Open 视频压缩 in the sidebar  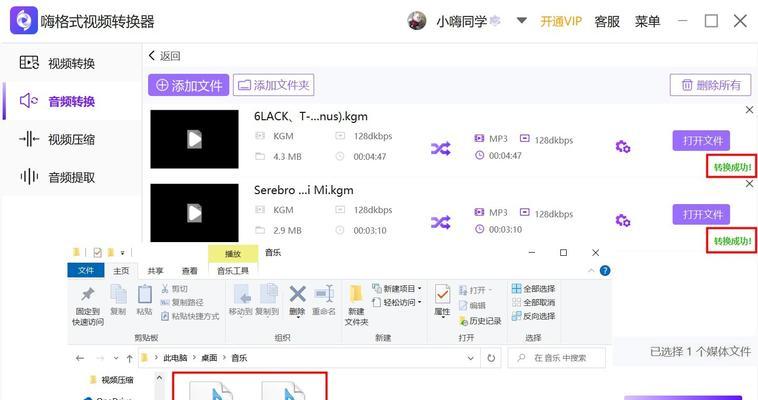57,139
